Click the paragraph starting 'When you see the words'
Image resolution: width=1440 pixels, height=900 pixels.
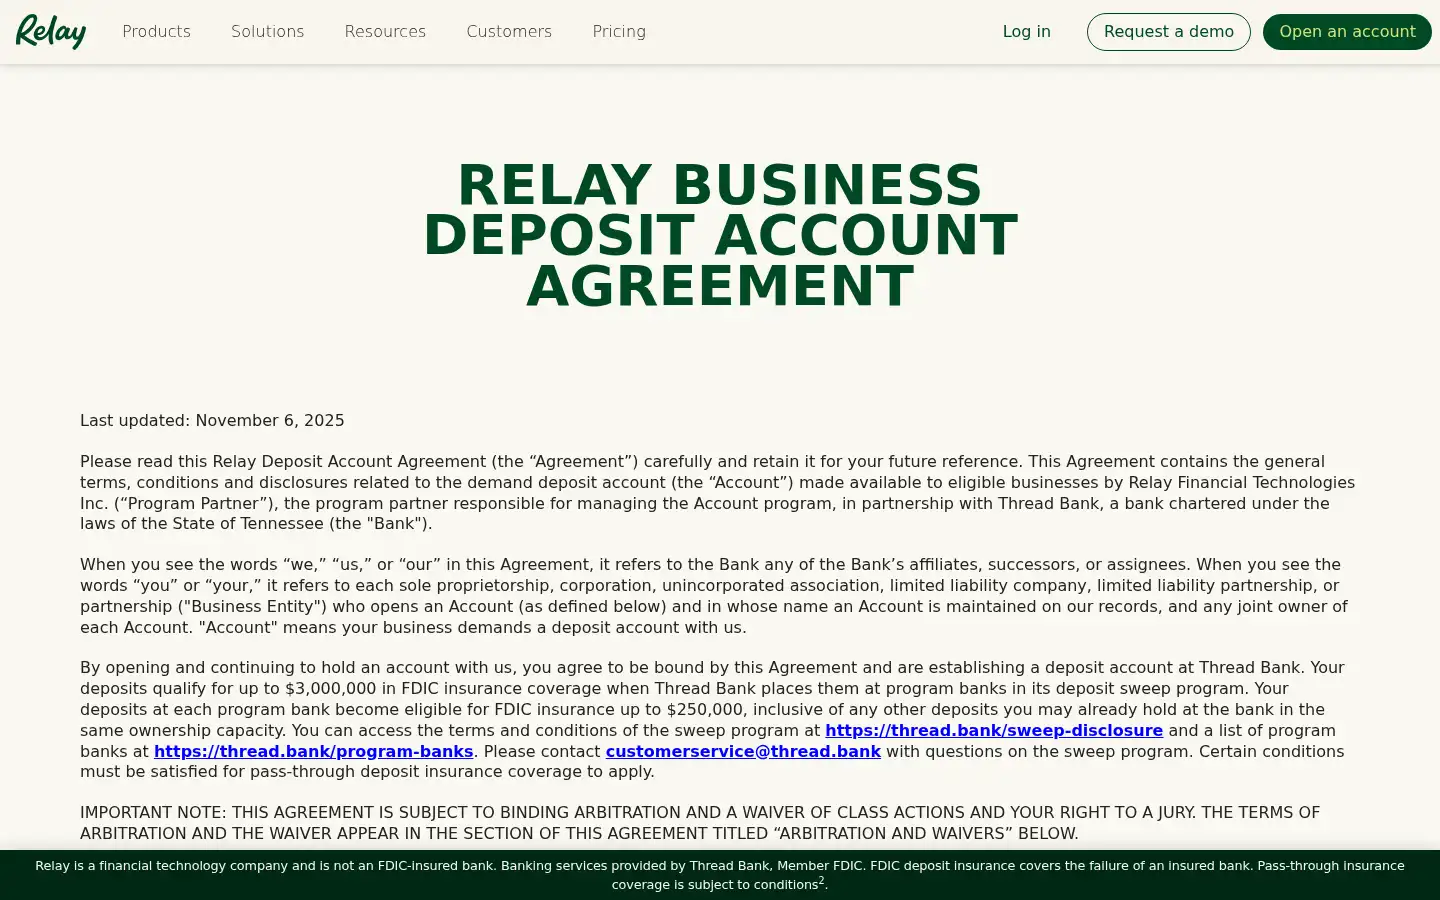(x=714, y=596)
